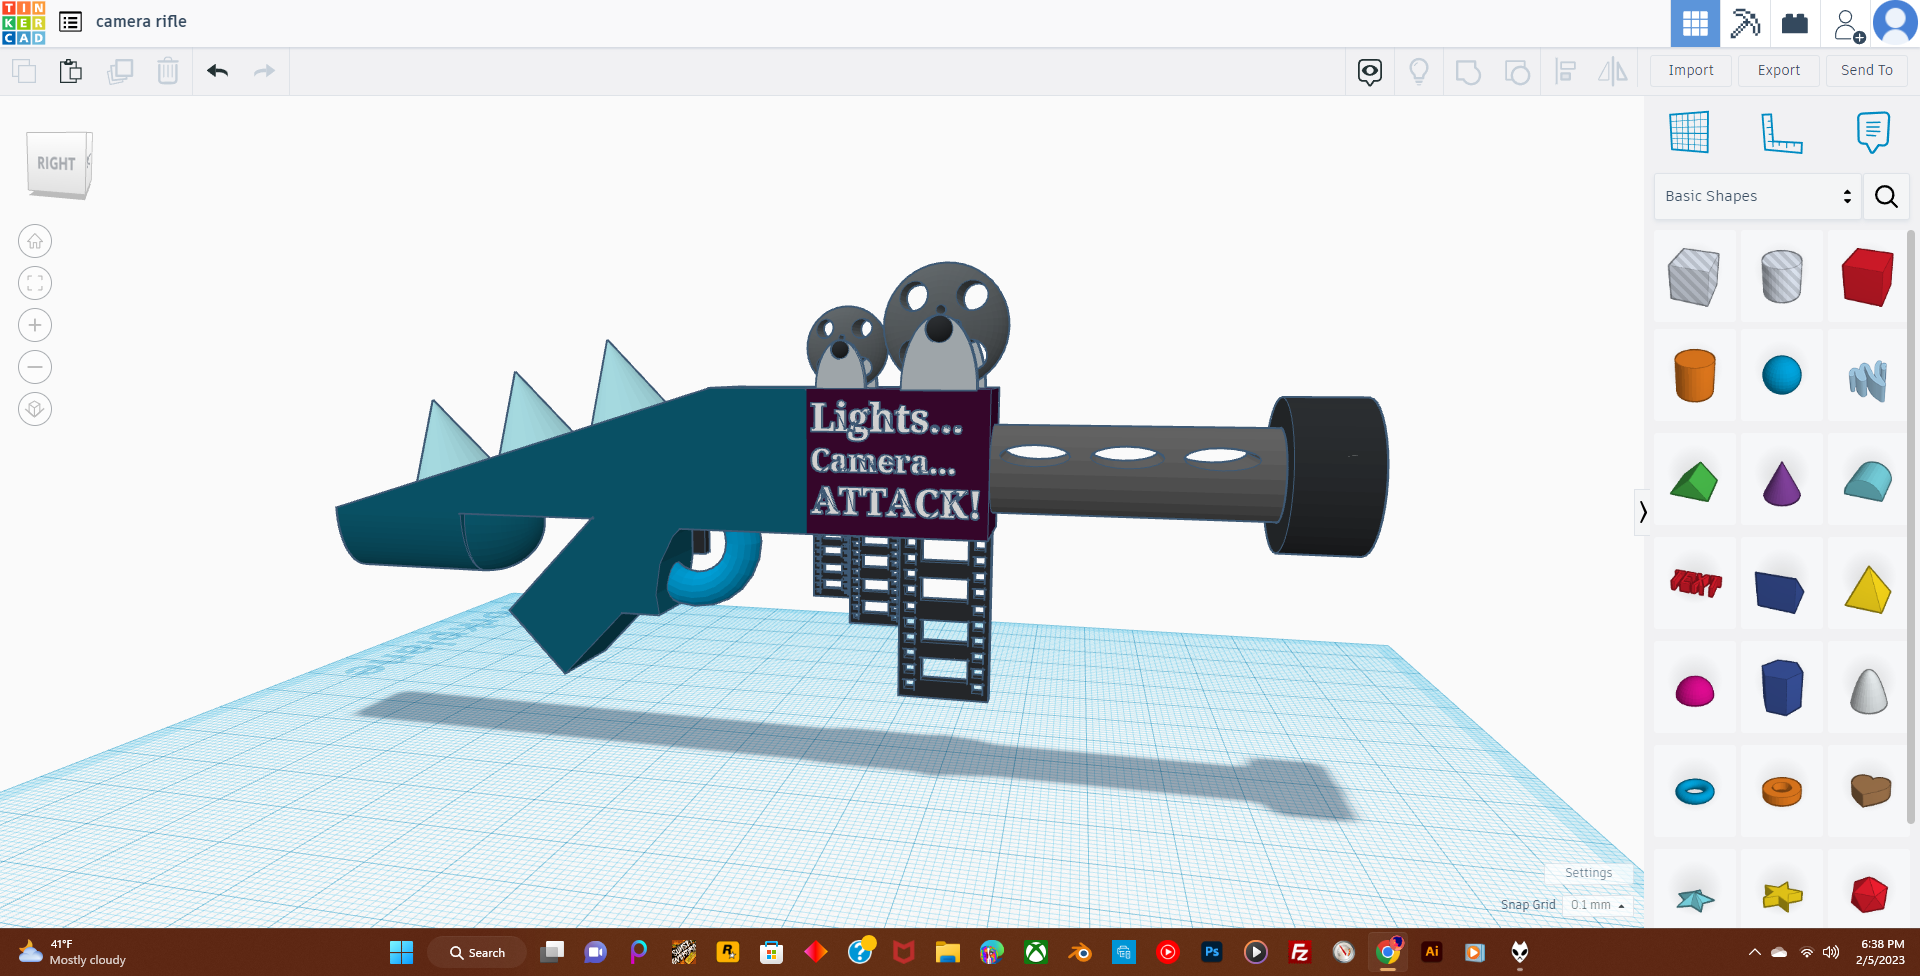Open the Basic Shapes category dropdown
The width and height of the screenshot is (1920, 976).
pyautogui.click(x=1757, y=196)
